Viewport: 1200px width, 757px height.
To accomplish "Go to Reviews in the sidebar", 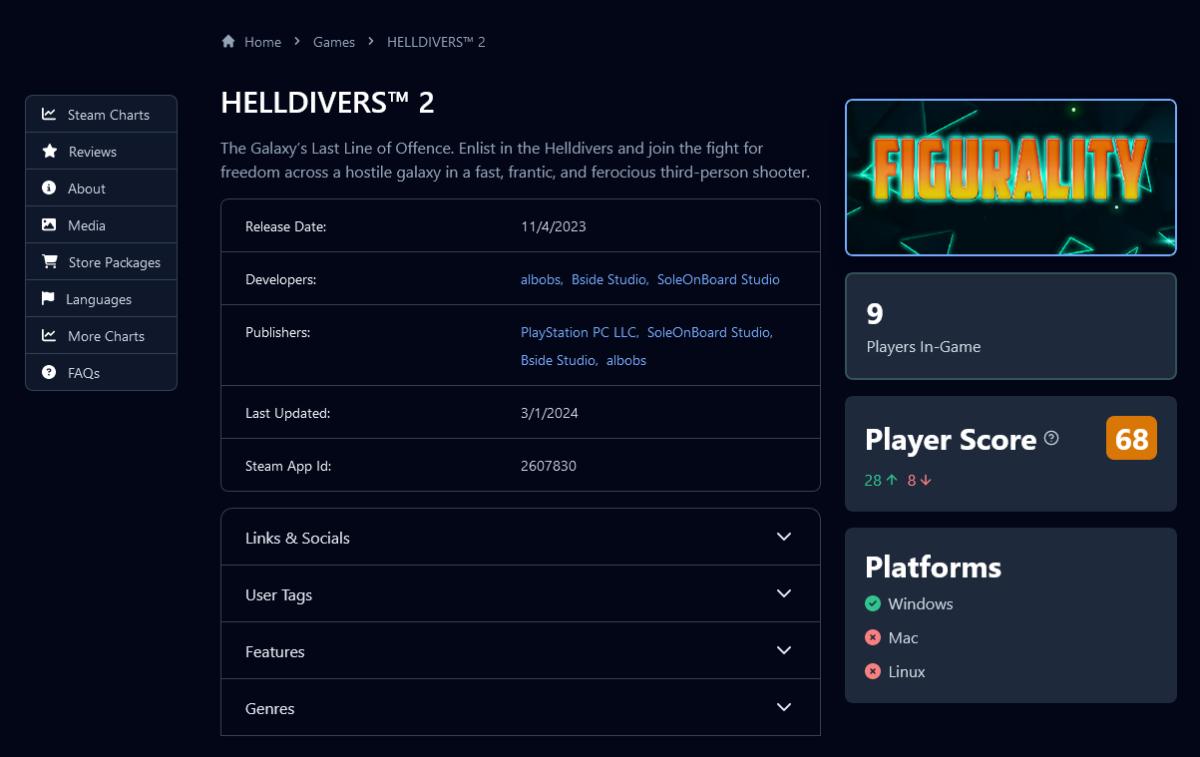I will 101,151.
